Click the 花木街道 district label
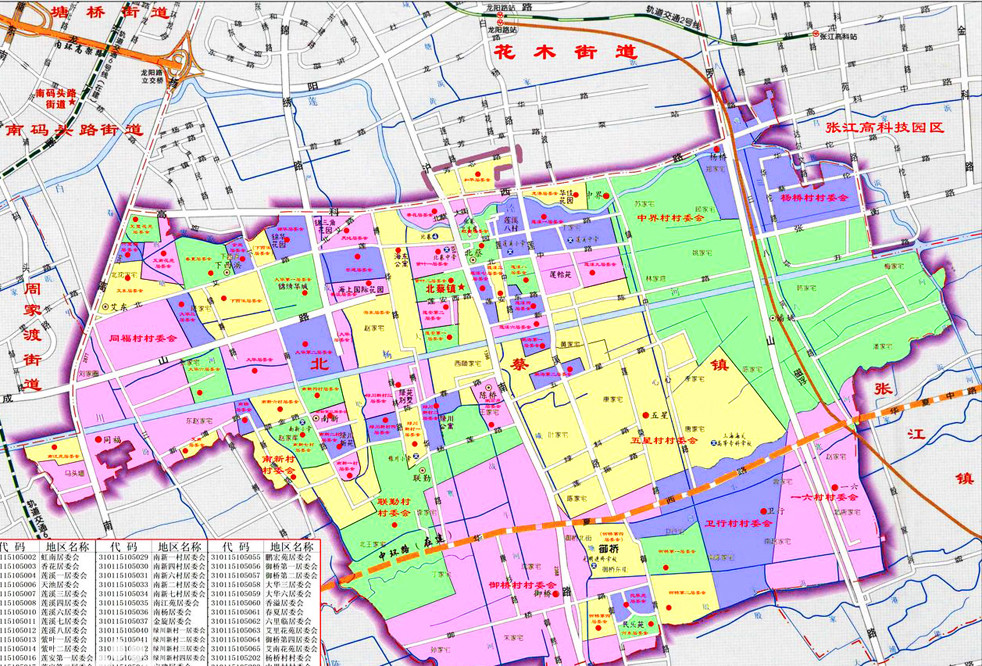This screenshot has height=666, width=982. coord(566,52)
